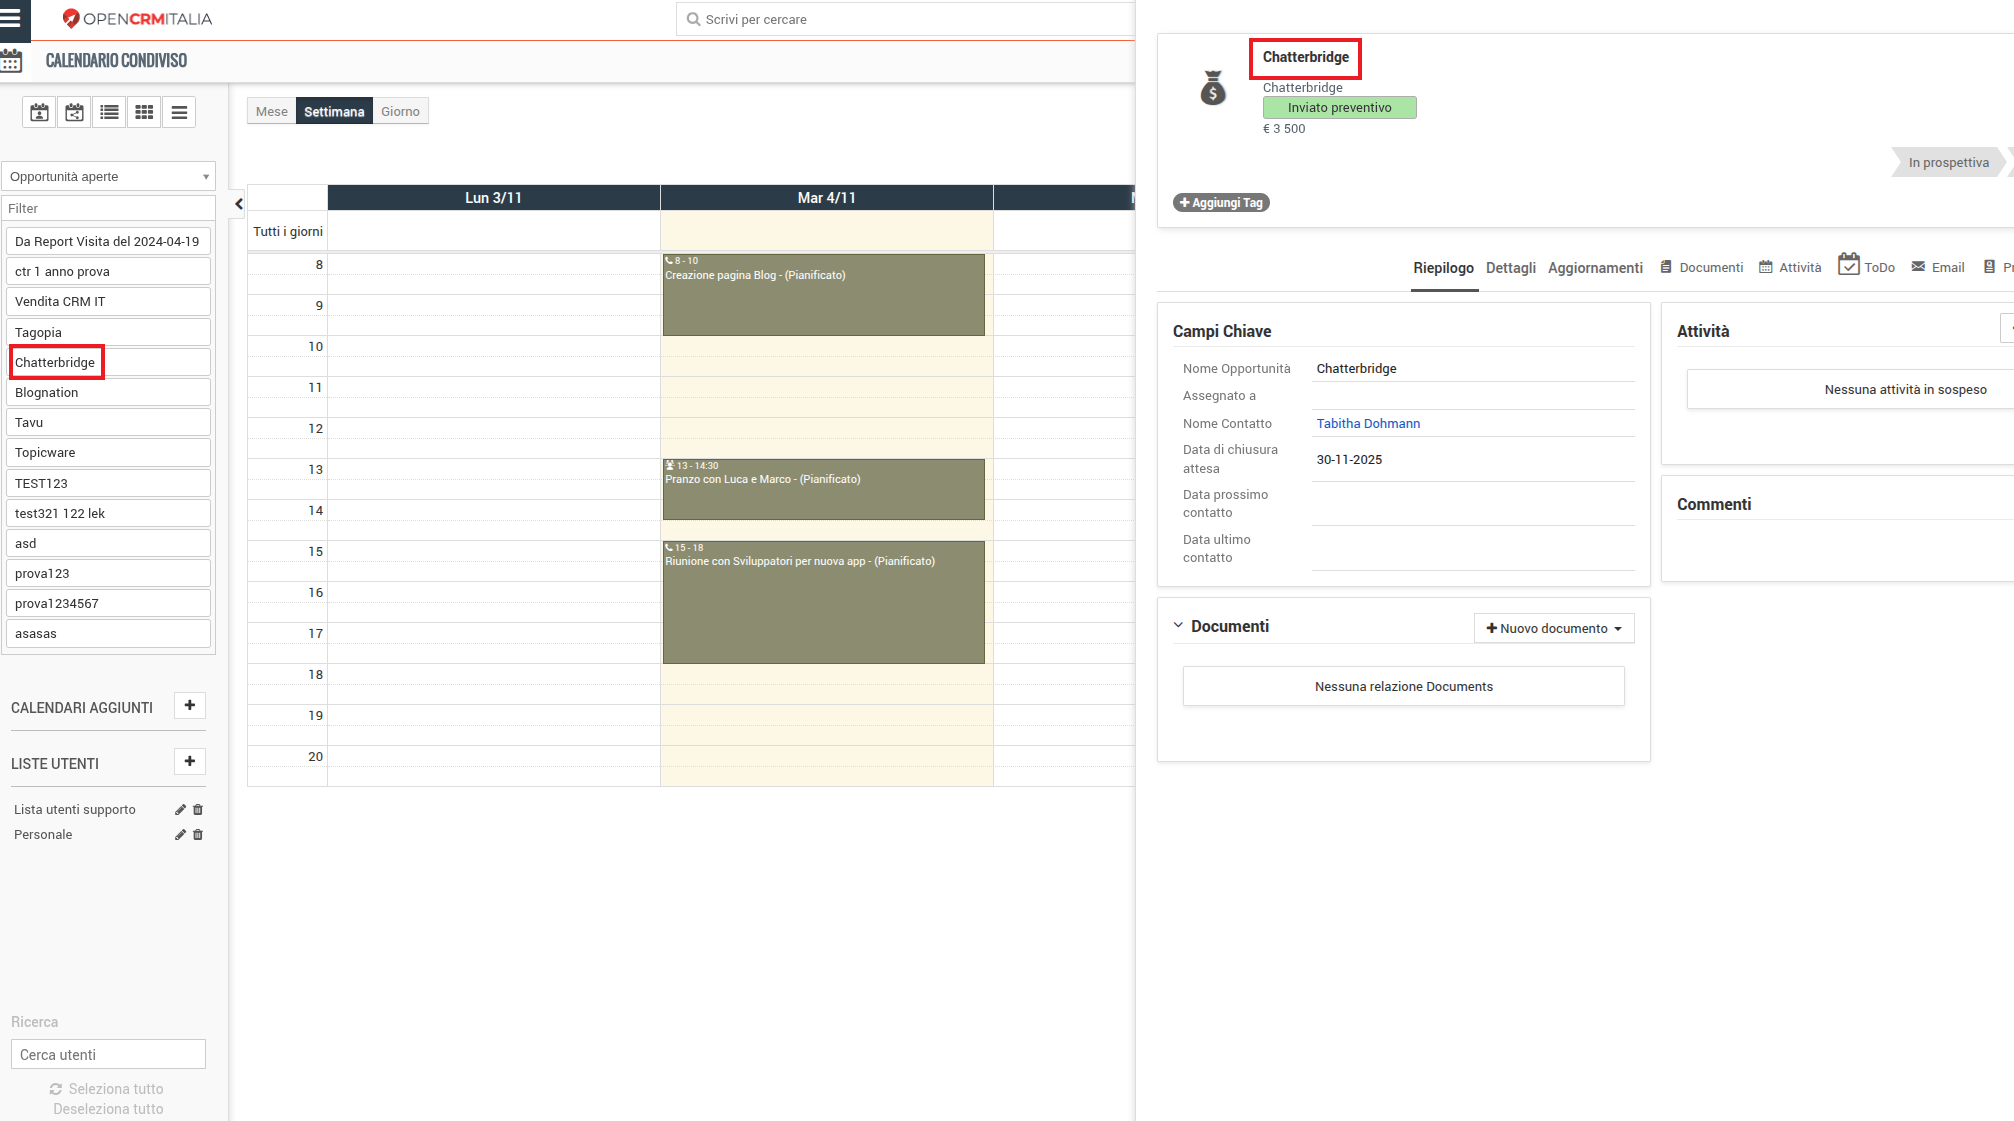Open the Dettagli tab
The width and height of the screenshot is (2014, 1121).
(x=1510, y=268)
